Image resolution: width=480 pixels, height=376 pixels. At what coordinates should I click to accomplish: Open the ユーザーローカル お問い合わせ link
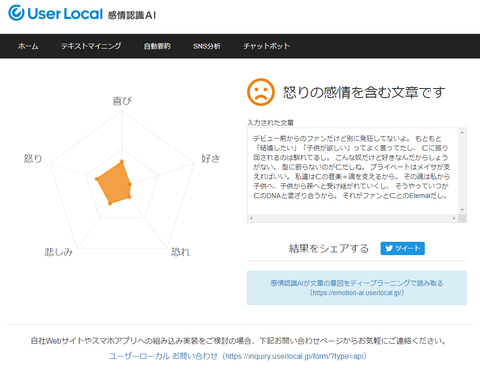pos(238,356)
